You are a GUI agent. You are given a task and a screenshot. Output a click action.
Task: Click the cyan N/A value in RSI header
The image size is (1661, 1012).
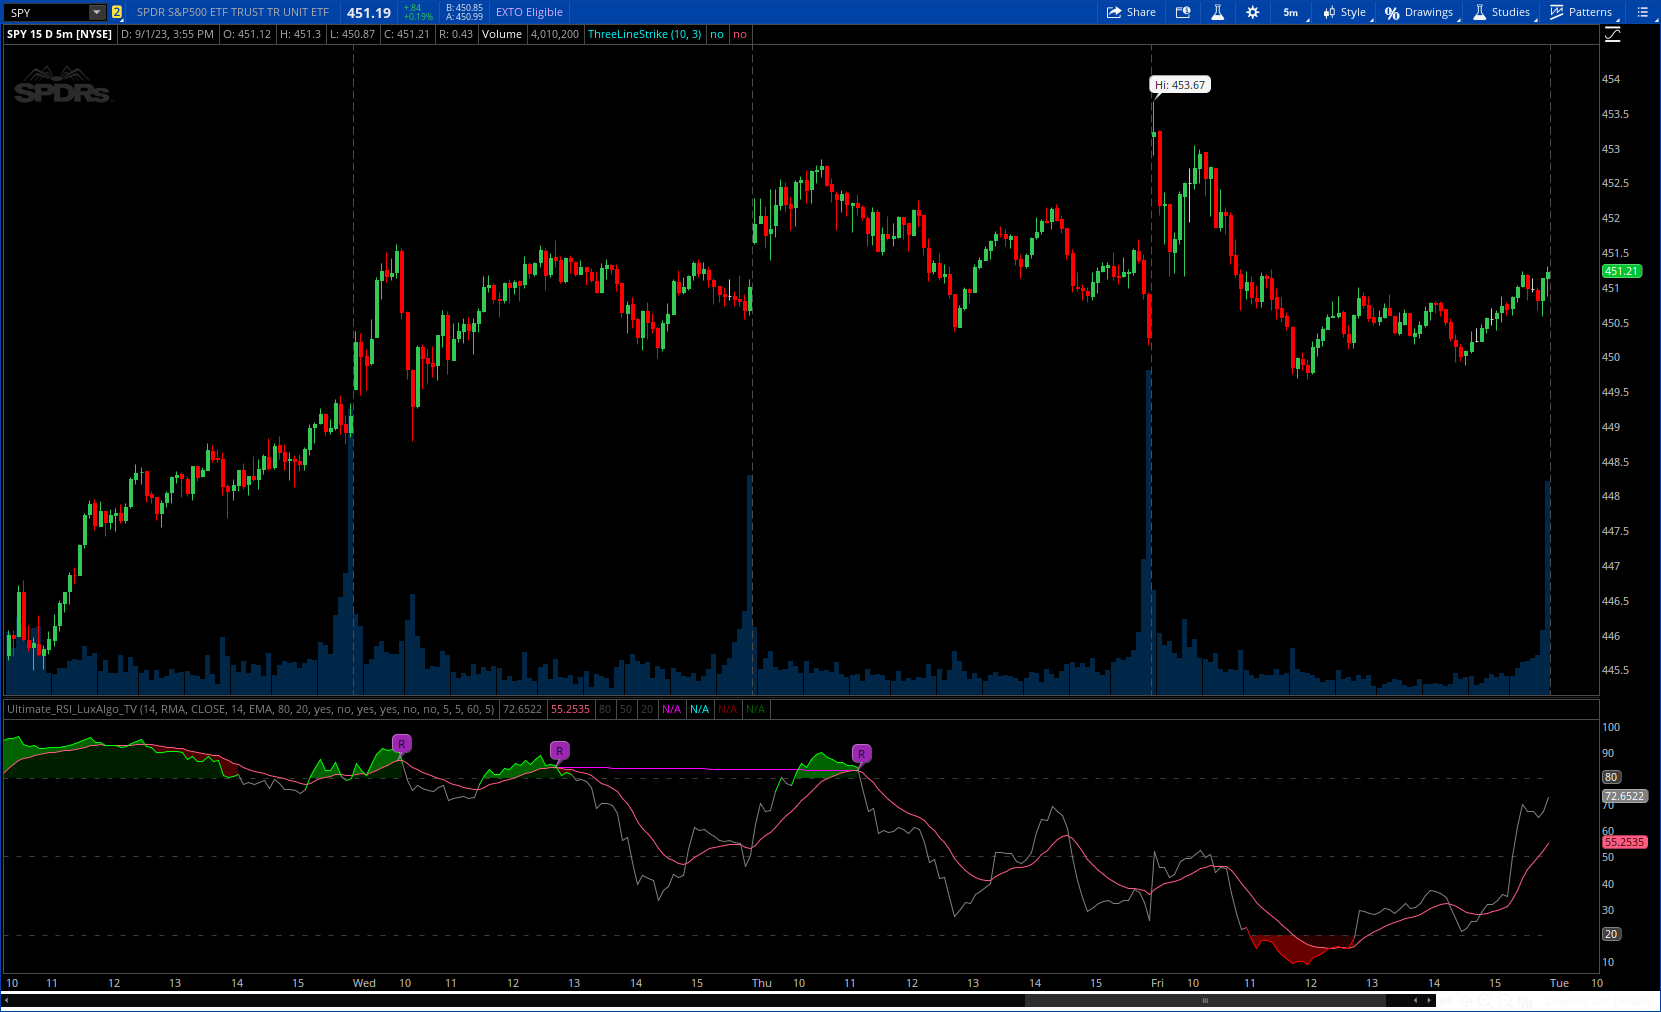pos(699,709)
